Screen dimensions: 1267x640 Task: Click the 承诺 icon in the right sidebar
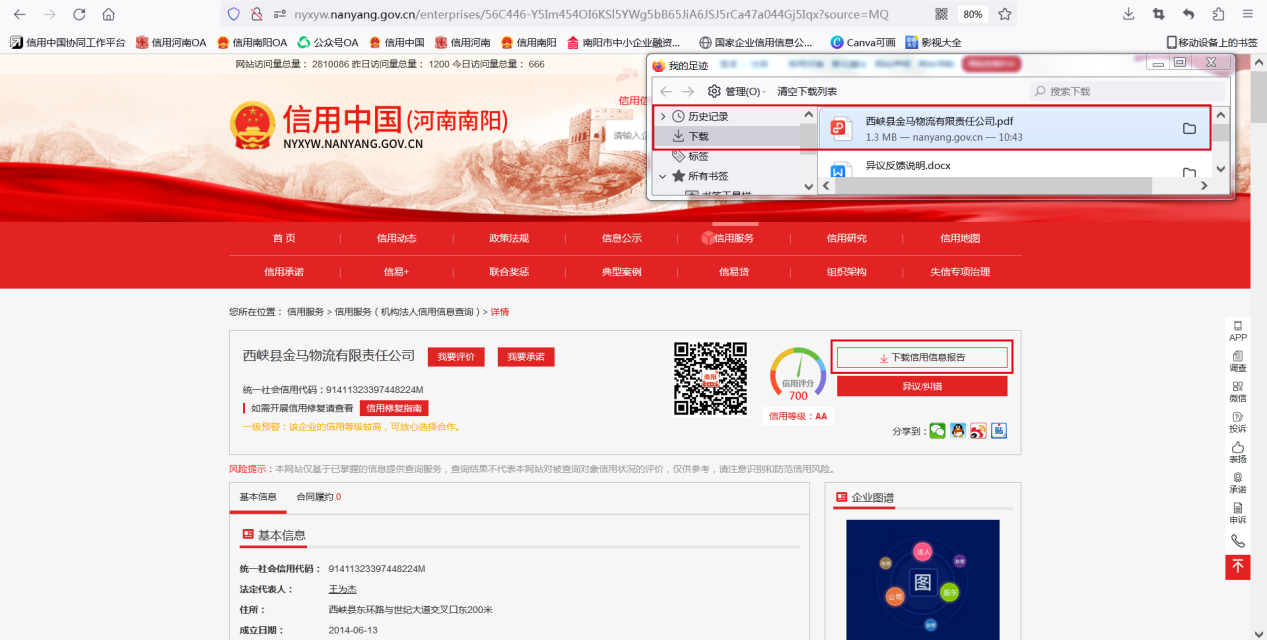(x=1238, y=483)
